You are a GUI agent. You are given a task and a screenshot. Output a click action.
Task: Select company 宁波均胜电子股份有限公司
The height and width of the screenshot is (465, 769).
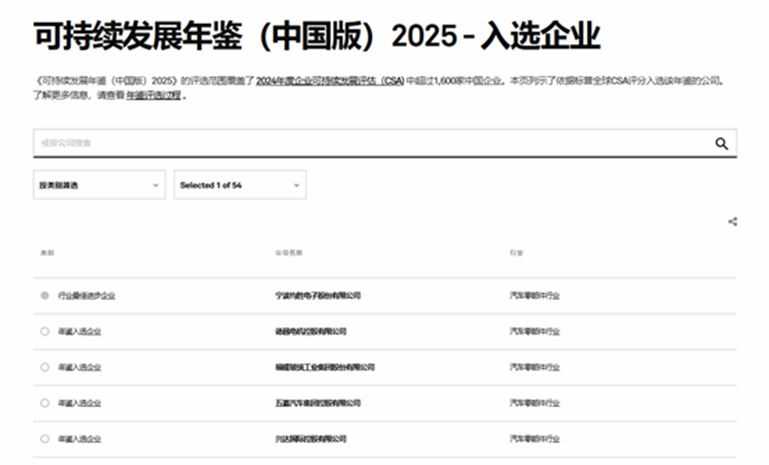click(x=317, y=296)
